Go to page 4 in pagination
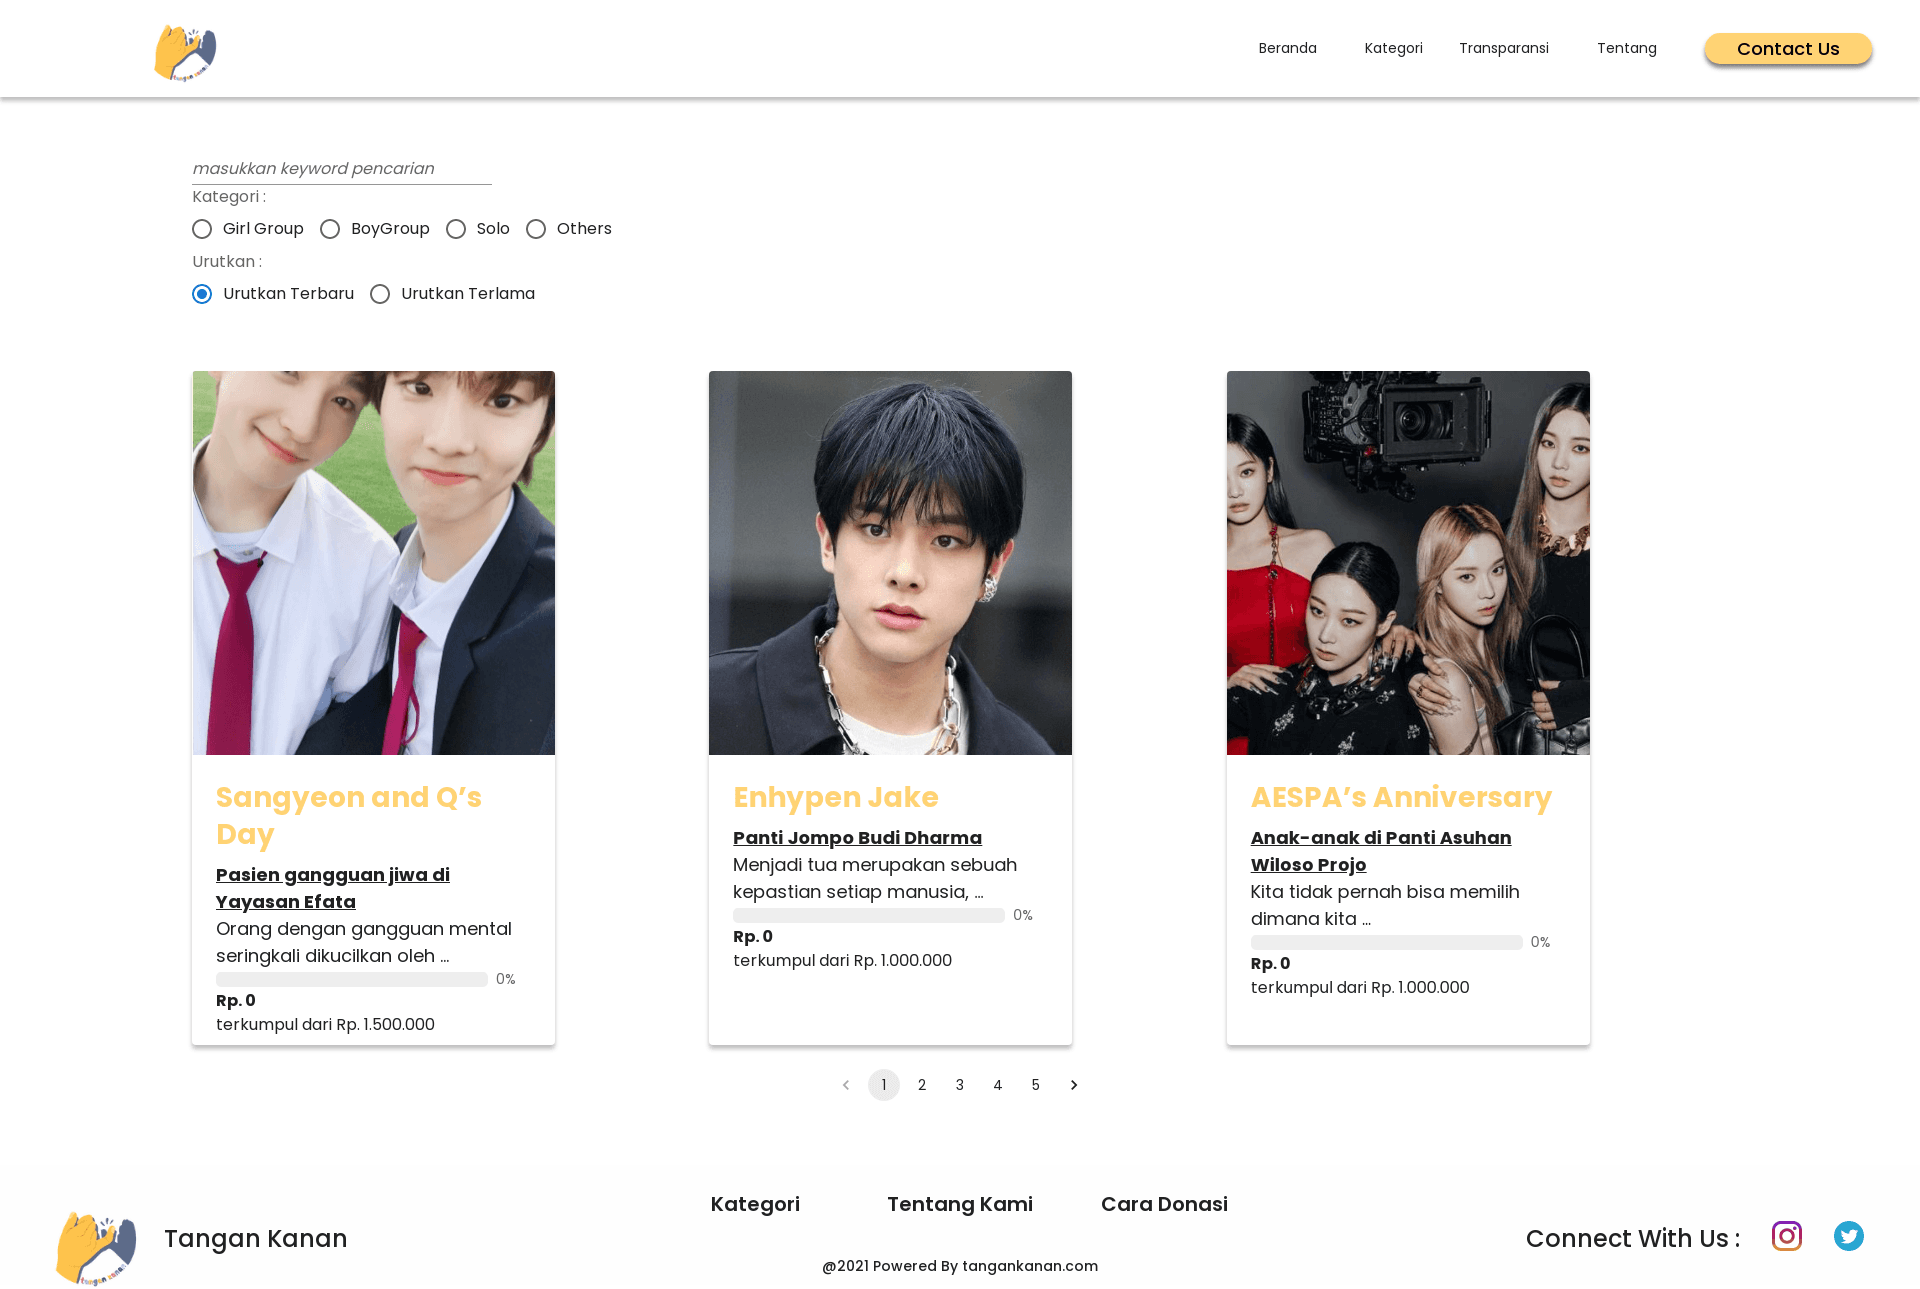 (x=998, y=1085)
